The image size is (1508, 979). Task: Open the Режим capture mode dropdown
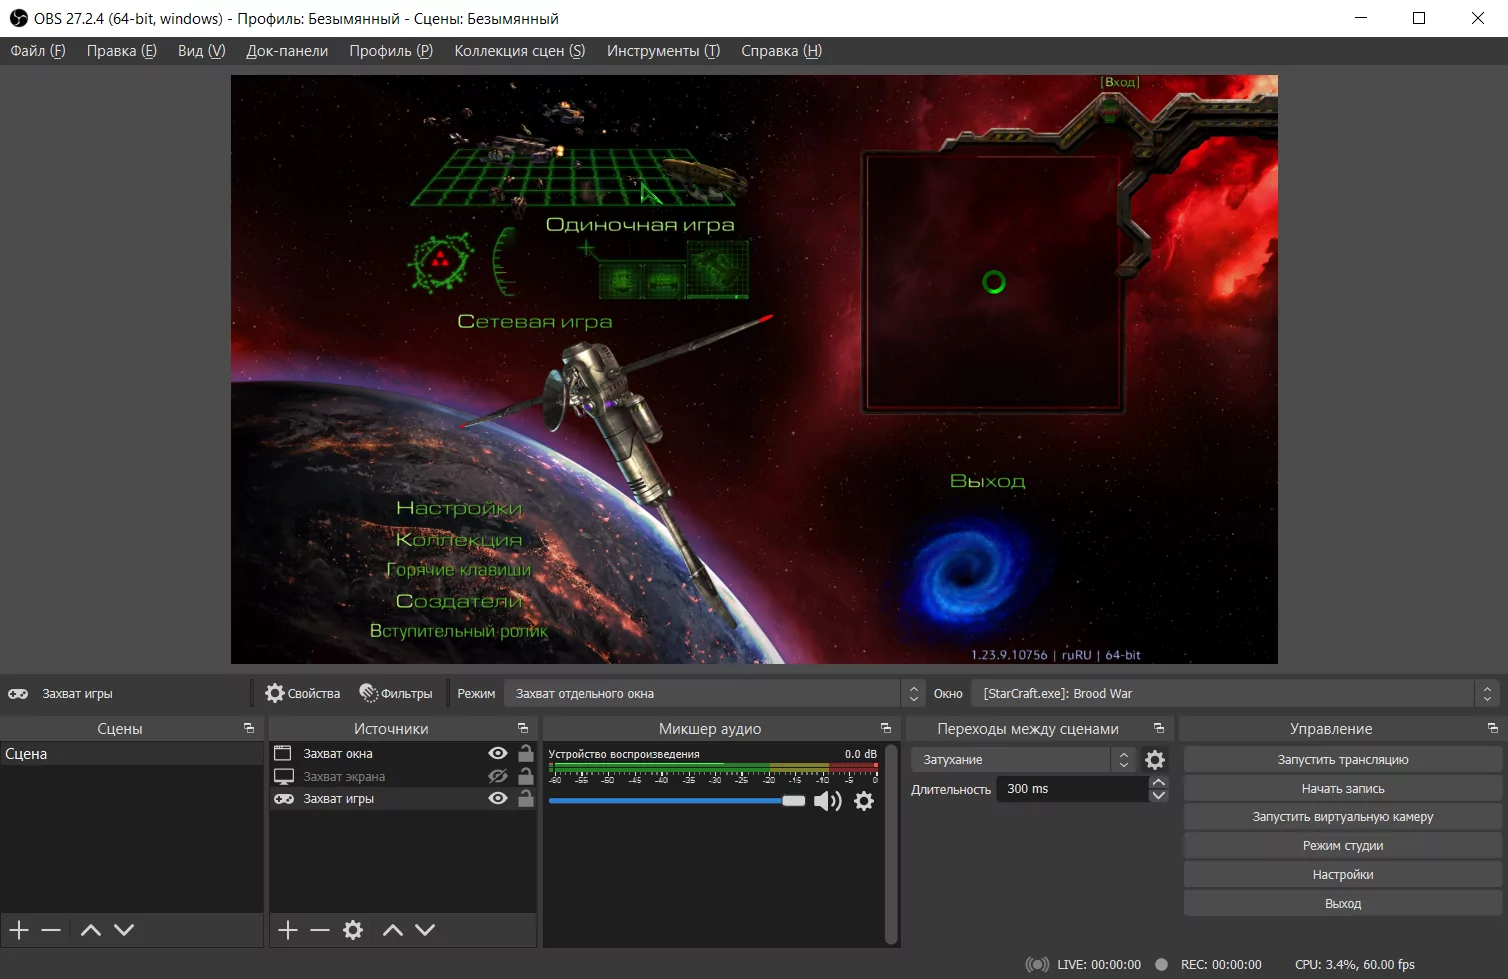(713, 693)
